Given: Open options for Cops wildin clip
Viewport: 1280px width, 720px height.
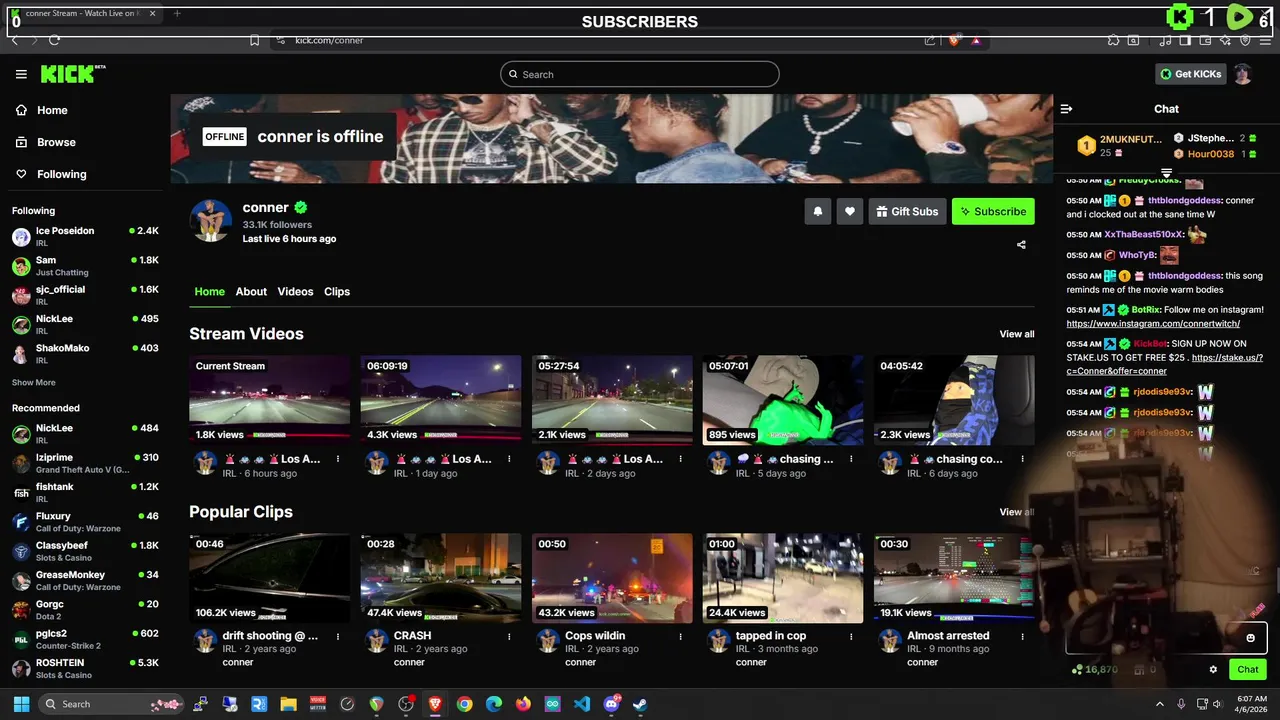Looking at the screenshot, I should (680, 636).
